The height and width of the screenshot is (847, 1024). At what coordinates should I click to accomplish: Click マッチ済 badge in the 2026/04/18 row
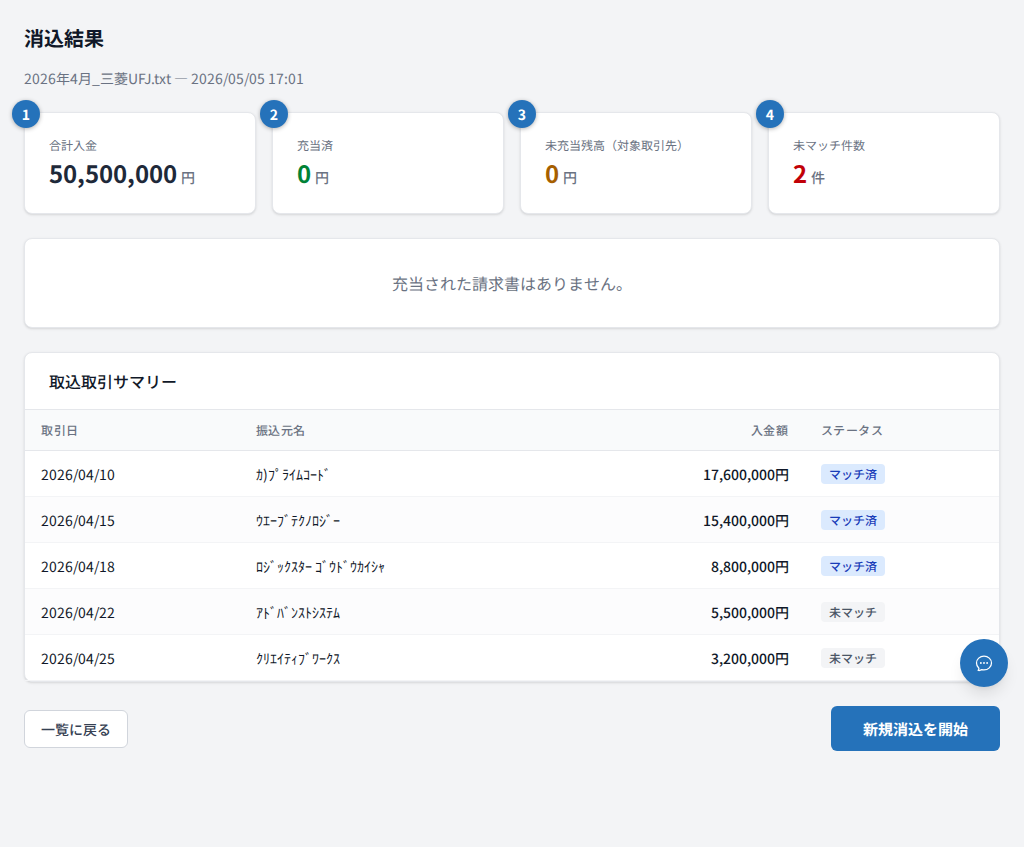(x=853, y=566)
